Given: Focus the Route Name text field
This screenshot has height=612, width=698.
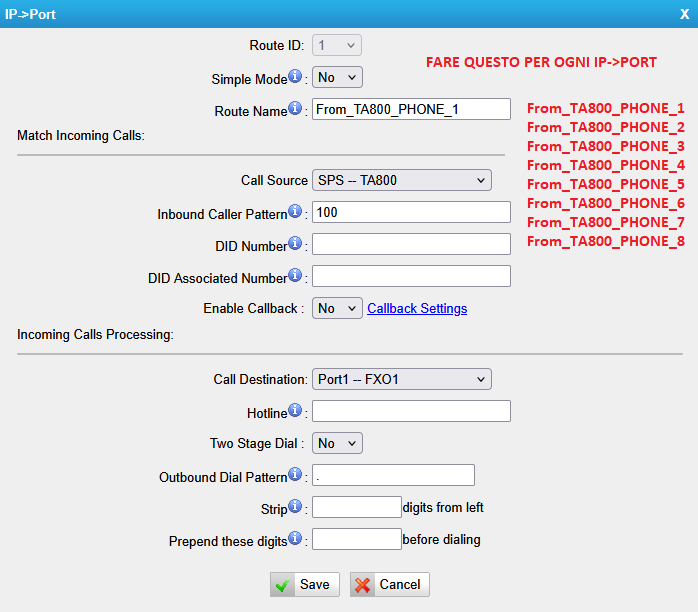Looking at the screenshot, I should tap(411, 110).
